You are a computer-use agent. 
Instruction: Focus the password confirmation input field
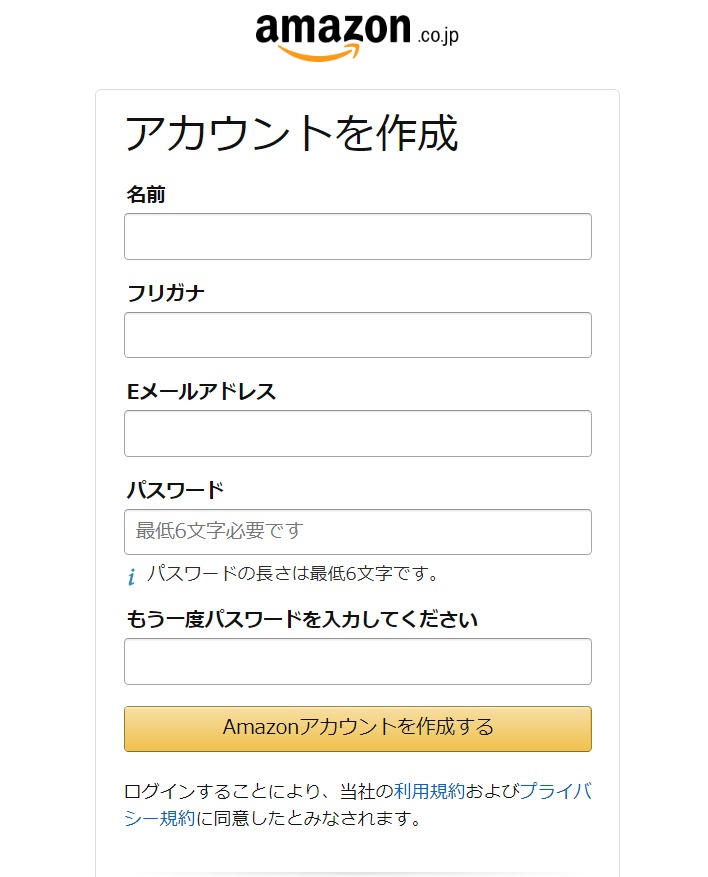coord(357,661)
